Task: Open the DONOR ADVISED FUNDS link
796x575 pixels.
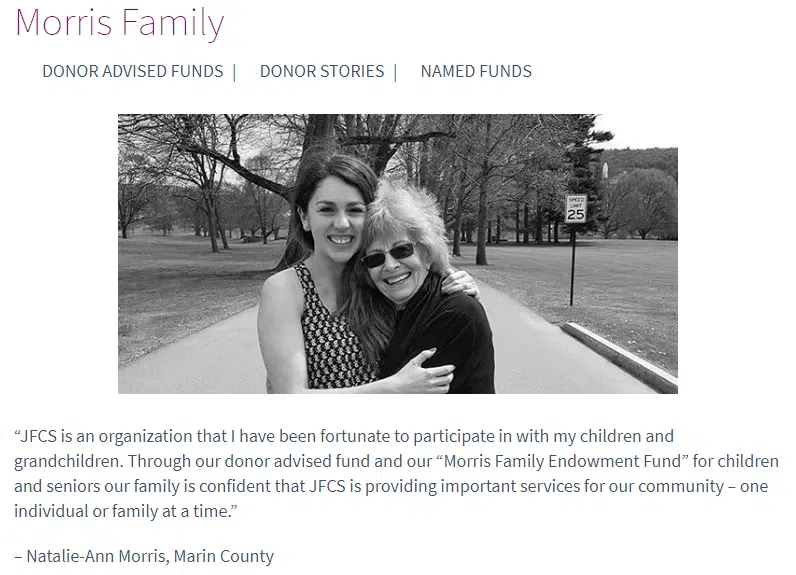Action: pos(132,71)
